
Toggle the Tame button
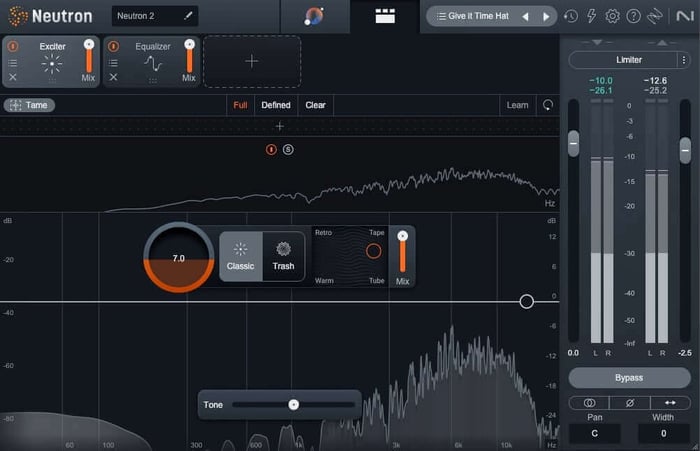pos(29,105)
